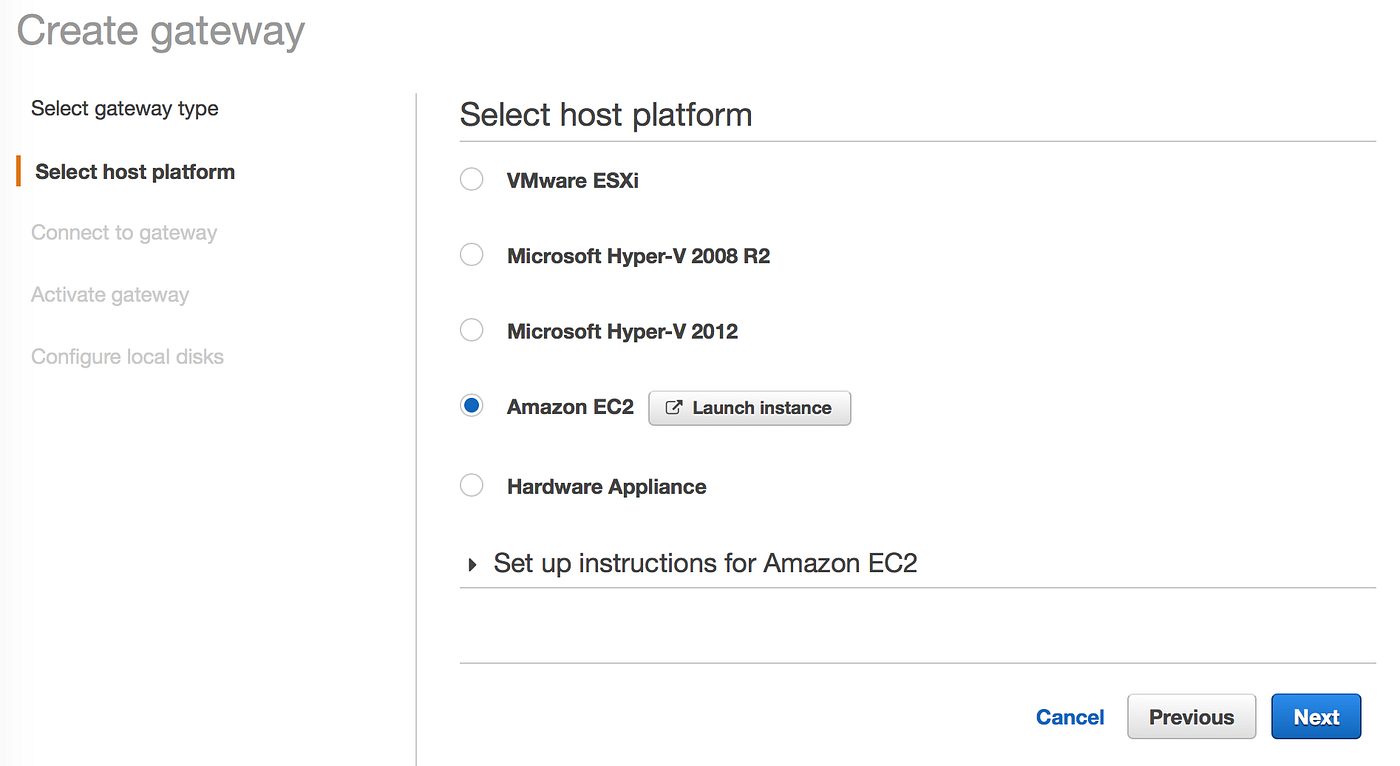
Task: Click the disclosure triangle next to setup instructions
Action: point(472,564)
